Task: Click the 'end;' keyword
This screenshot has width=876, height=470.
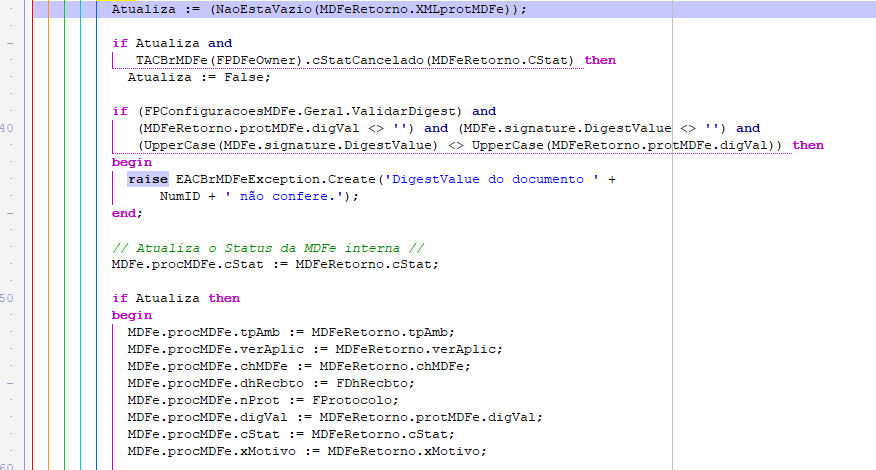Action: pos(127,213)
